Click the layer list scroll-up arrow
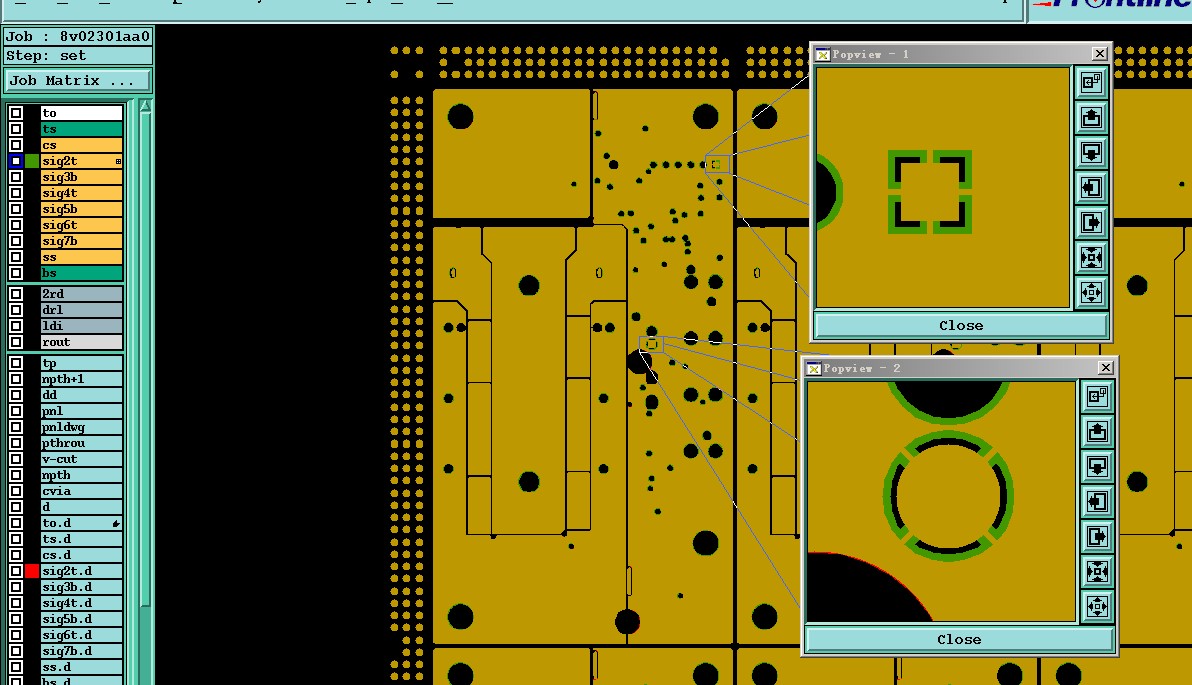The image size is (1192, 685). pyautogui.click(x=145, y=106)
